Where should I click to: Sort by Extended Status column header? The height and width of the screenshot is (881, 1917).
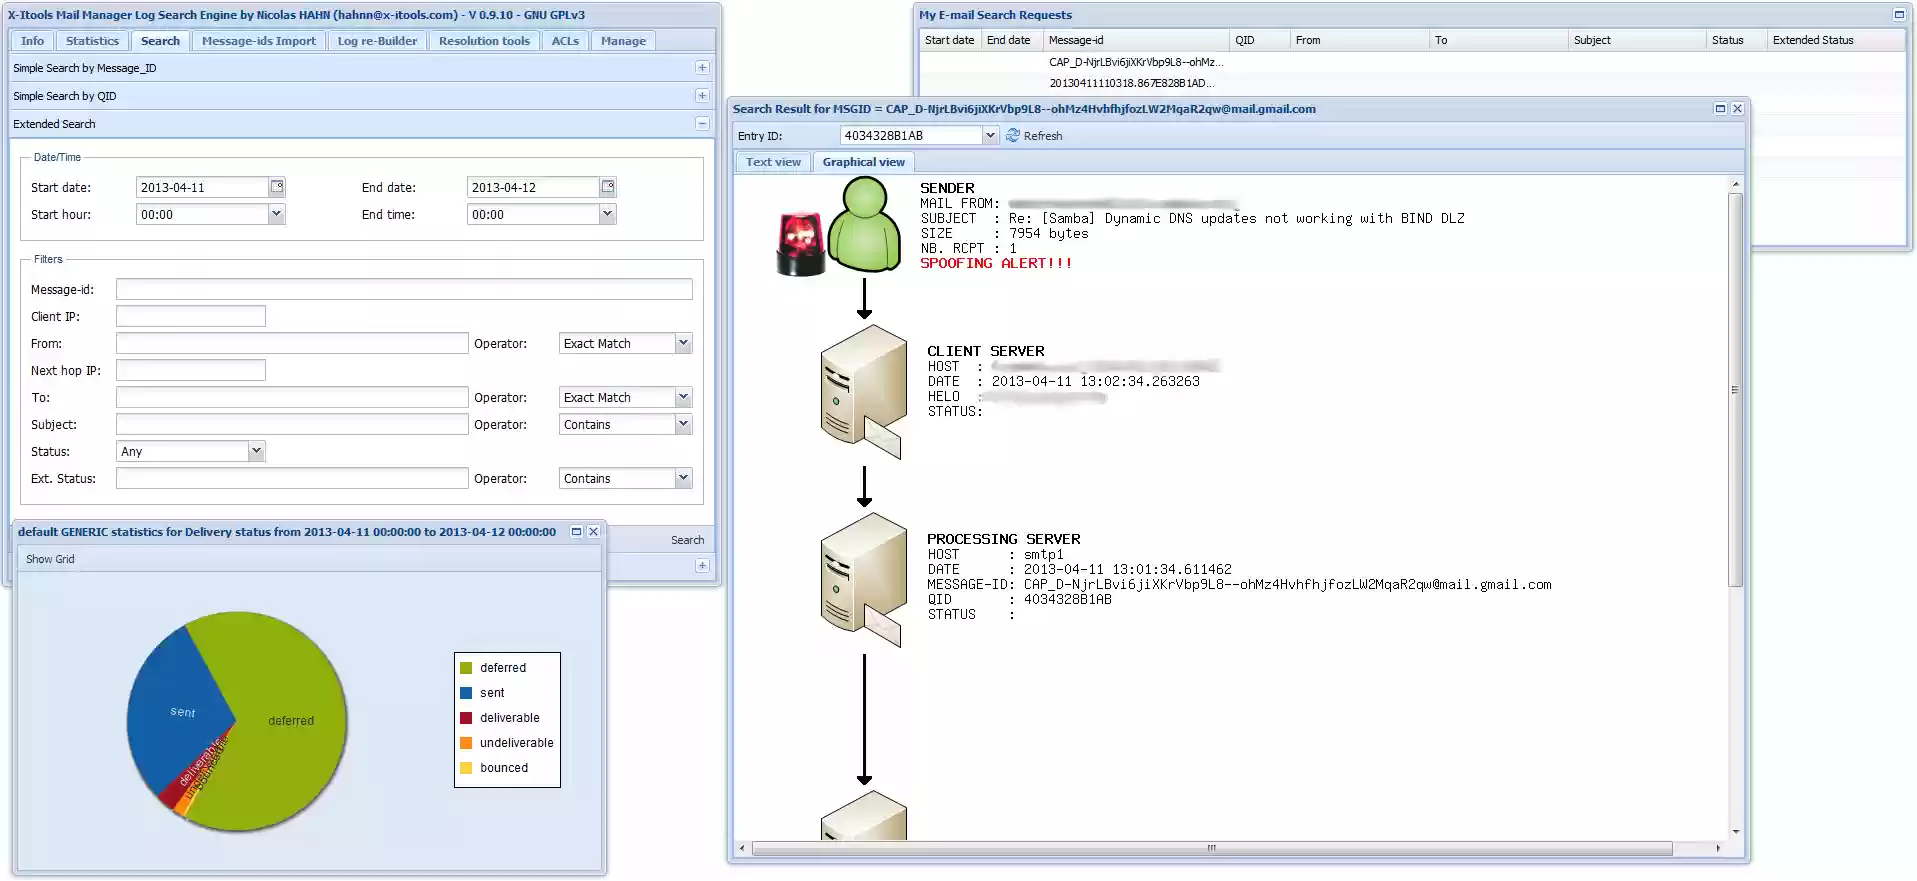[1835, 40]
